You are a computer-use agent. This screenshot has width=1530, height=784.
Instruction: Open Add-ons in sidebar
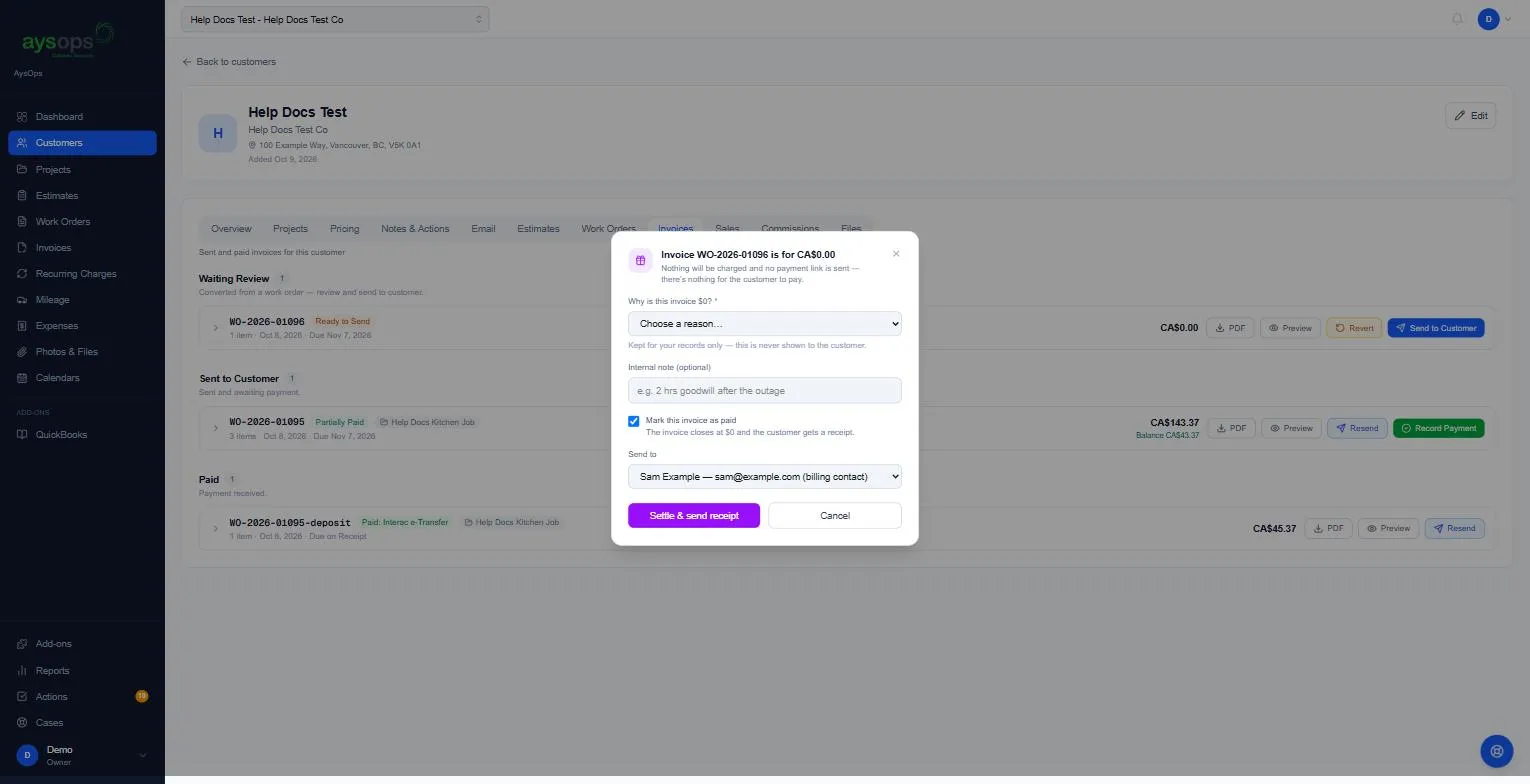point(82,644)
